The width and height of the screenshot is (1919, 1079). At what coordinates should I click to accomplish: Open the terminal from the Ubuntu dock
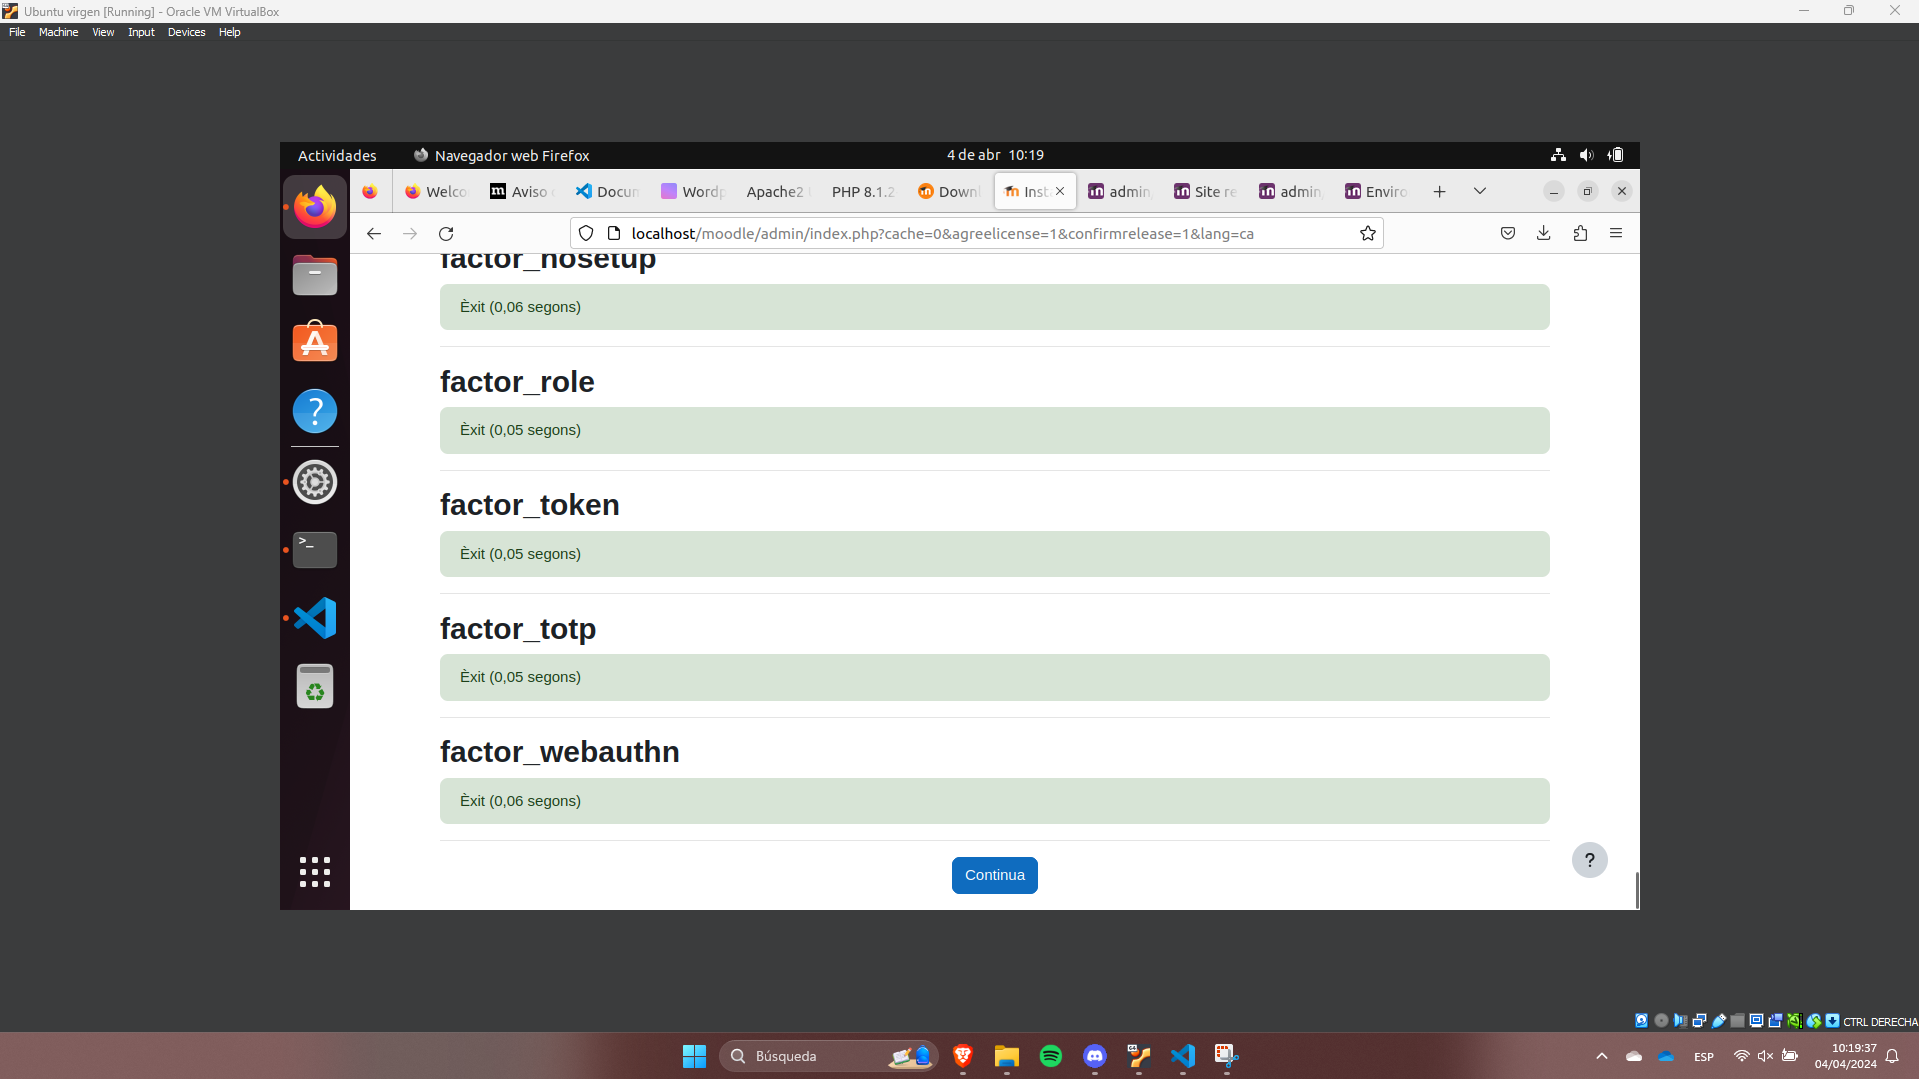[x=314, y=549]
